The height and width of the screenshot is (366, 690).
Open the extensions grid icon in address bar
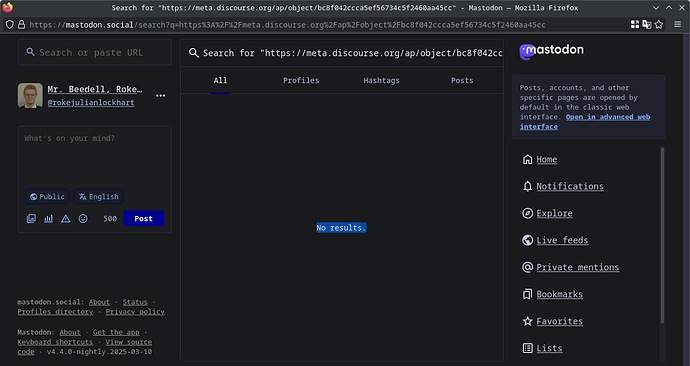tap(635, 25)
